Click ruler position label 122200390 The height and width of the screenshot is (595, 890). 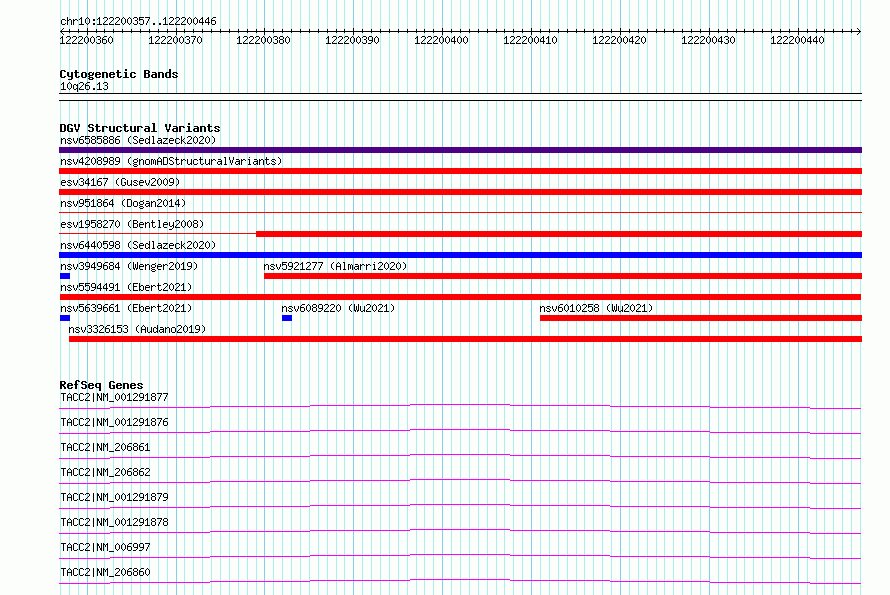[352, 40]
